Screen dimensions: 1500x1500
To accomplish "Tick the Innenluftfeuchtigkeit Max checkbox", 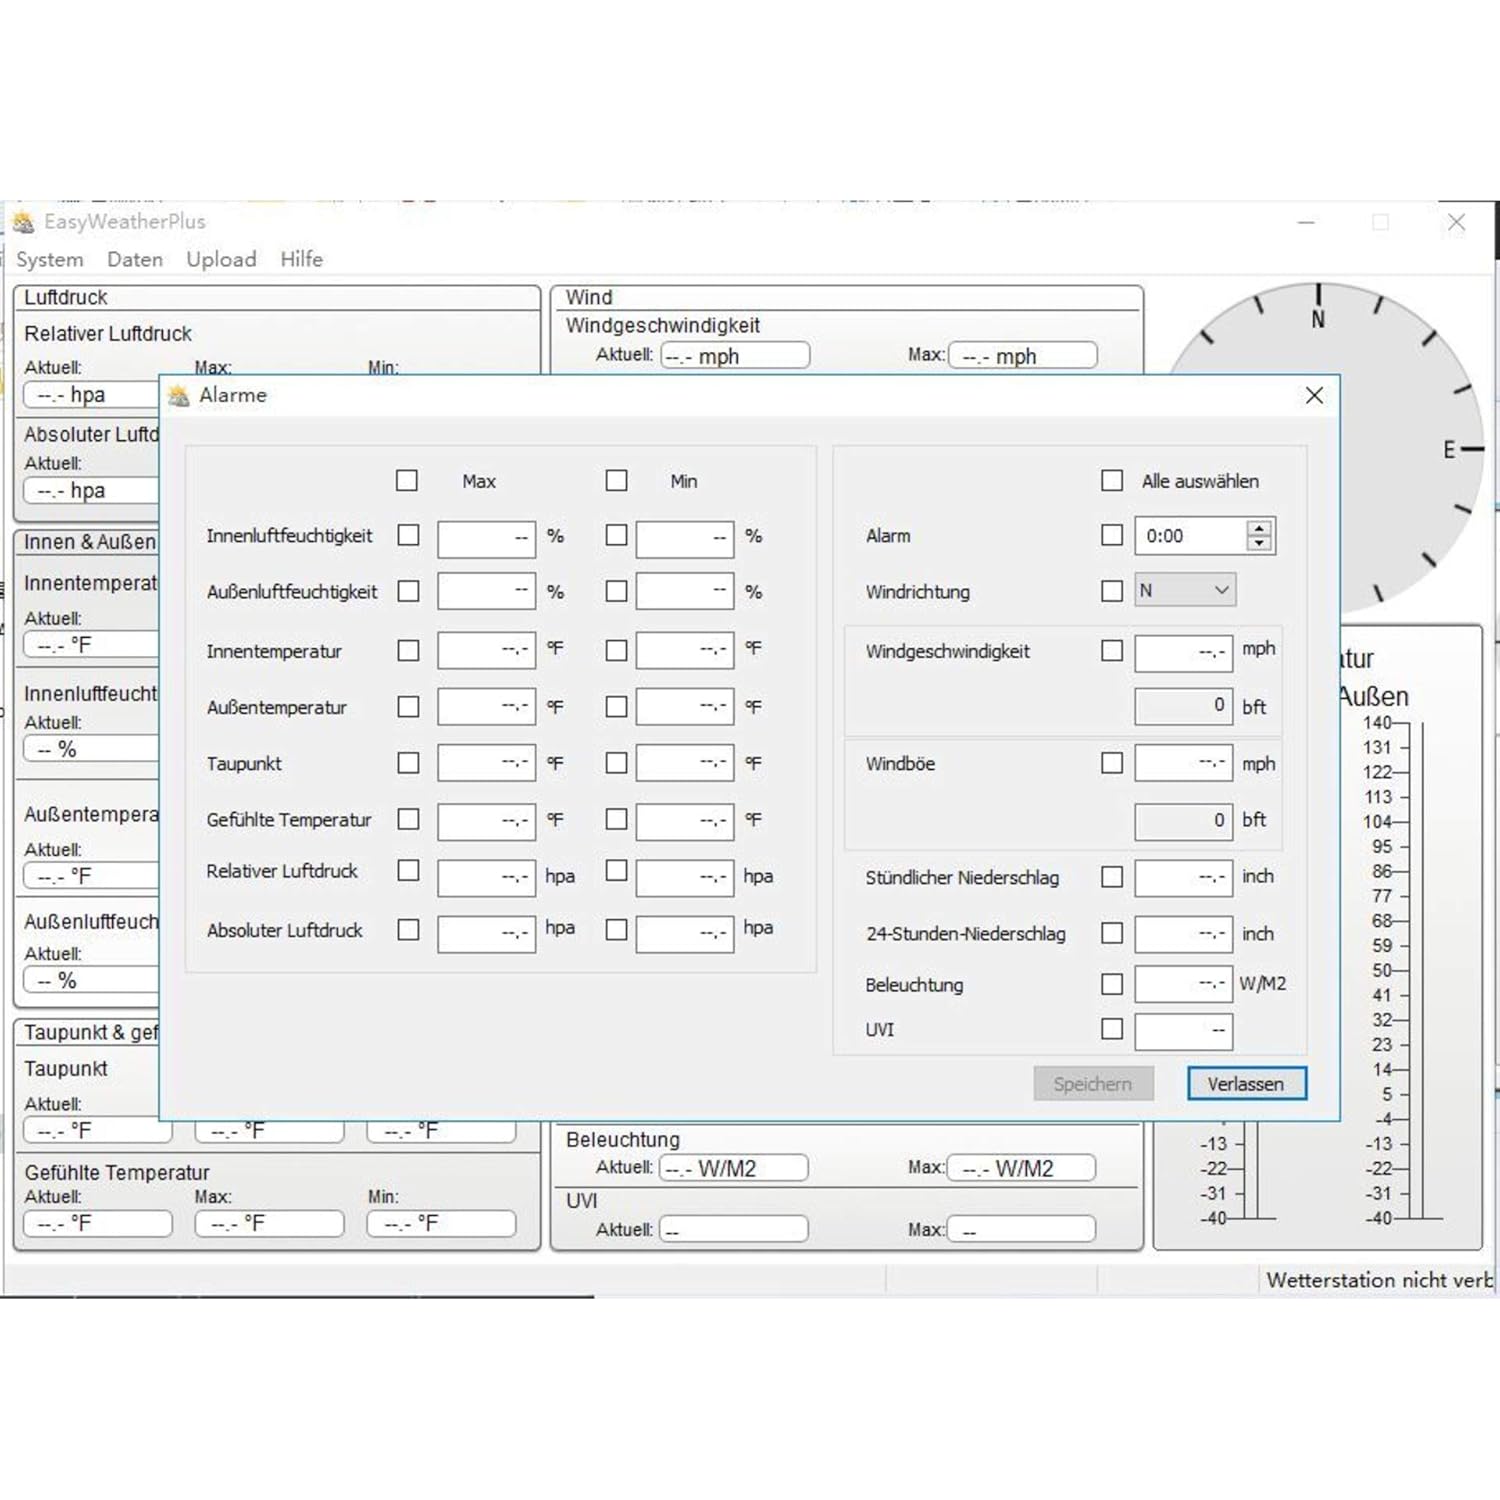I will 408,535.
